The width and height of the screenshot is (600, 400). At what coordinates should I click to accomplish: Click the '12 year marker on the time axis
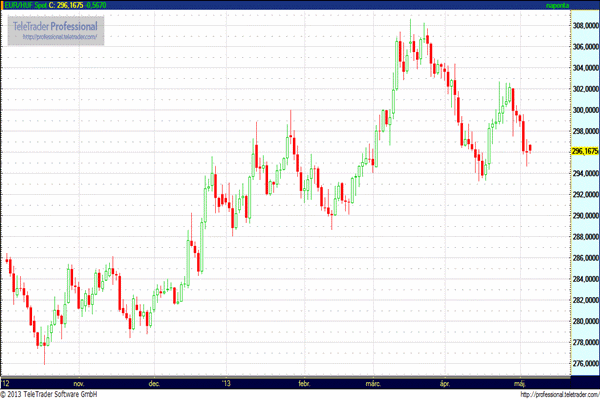coord(7,383)
